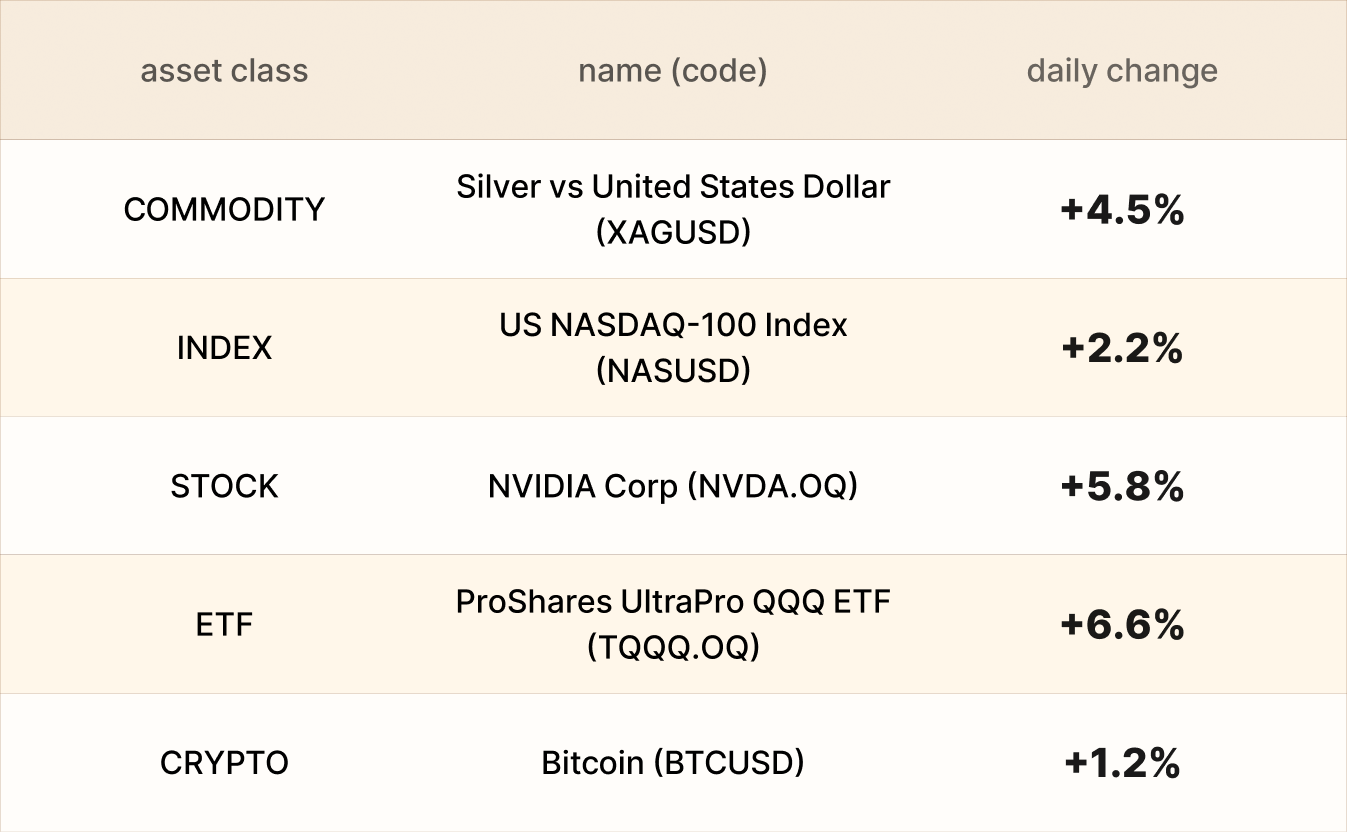The width and height of the screenshot is (1347, 832).
Task: Select the +2.2% daily change value
Action: pyautogui.click(x=1122, y=348)
